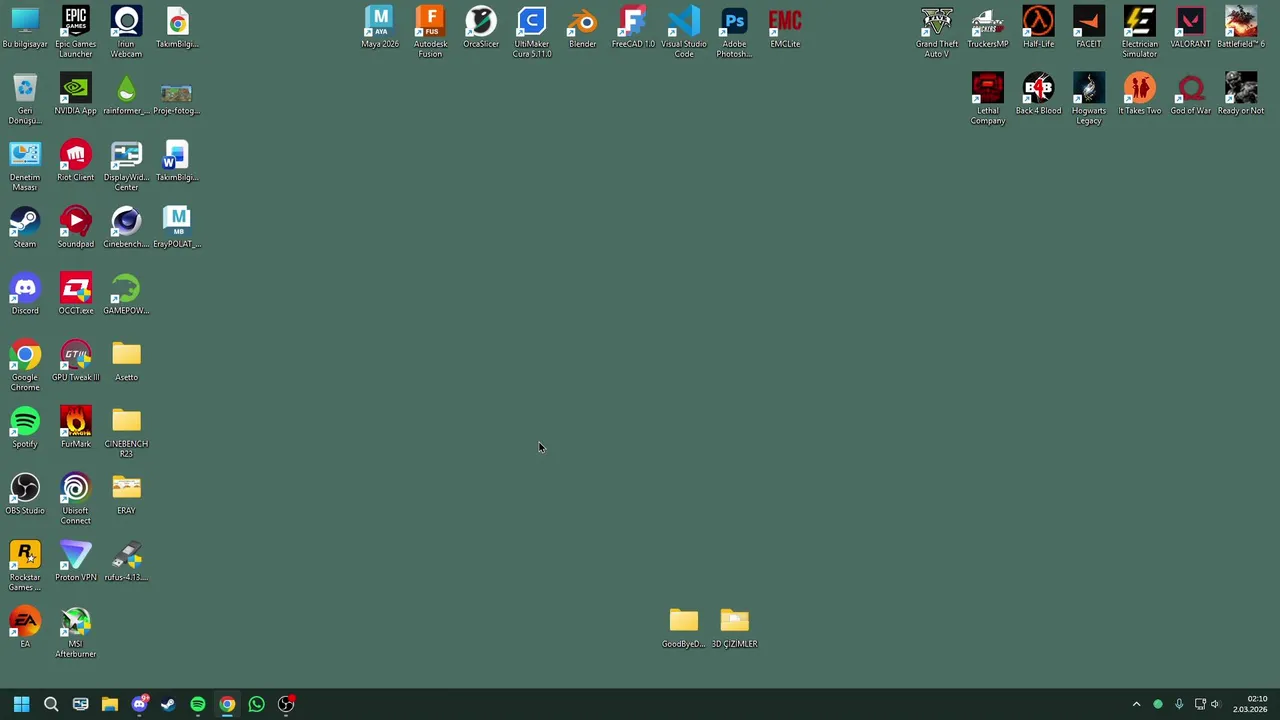Launch Adobe Photoshop shortcut
1280x720 pixels.
[734, 31]
